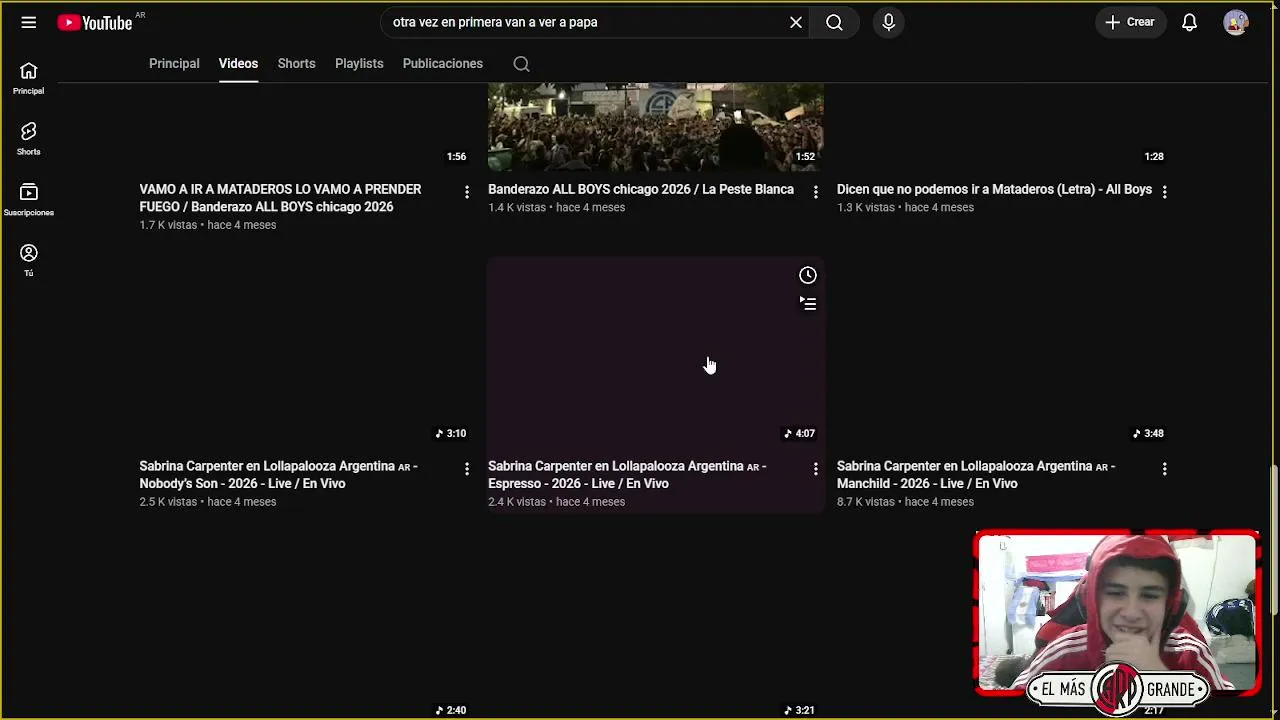Click the 2:40 duration badge

click(x=450, y=710)
